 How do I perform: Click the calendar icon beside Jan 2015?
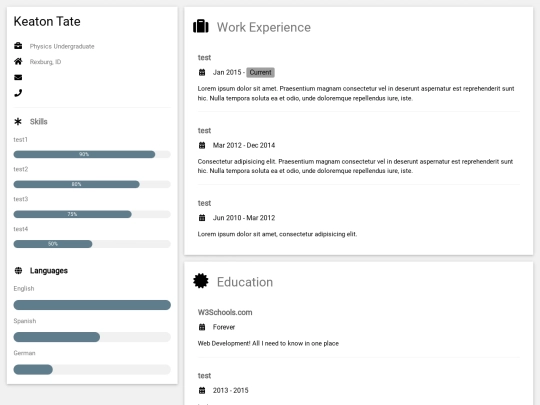pyautogui.click(x=202, y=72)
